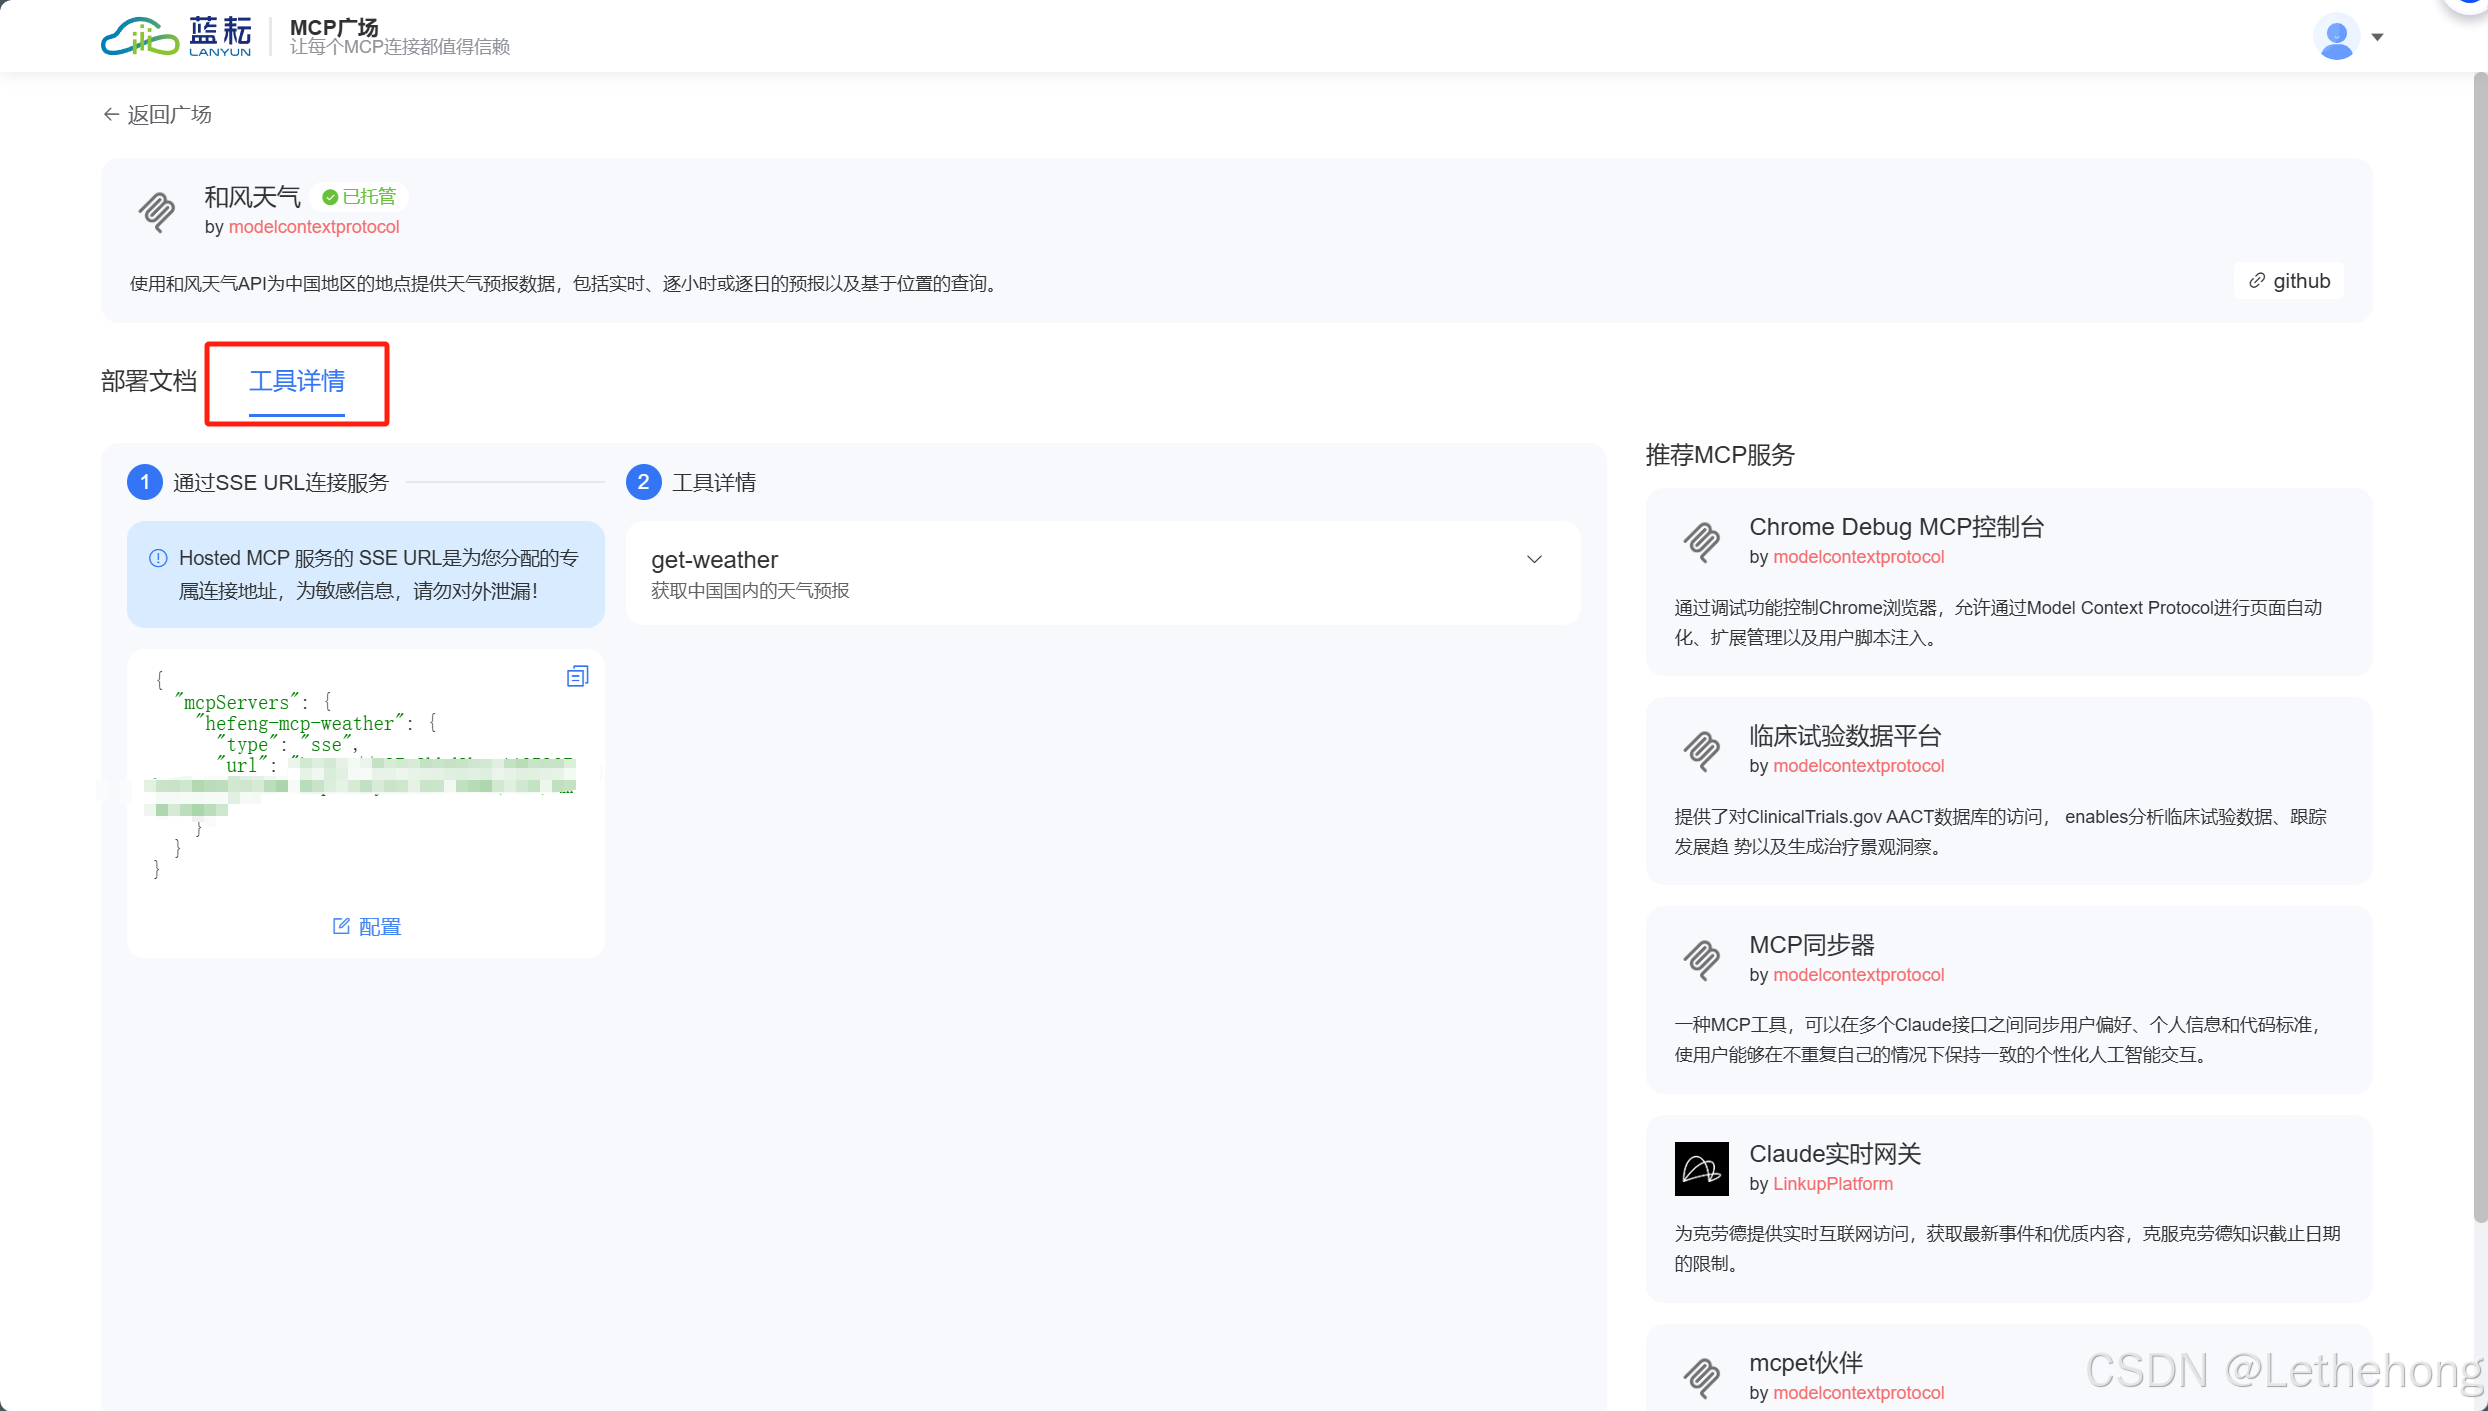
Task: Expand the account dropdown arrow
Action: (2378, 37)
